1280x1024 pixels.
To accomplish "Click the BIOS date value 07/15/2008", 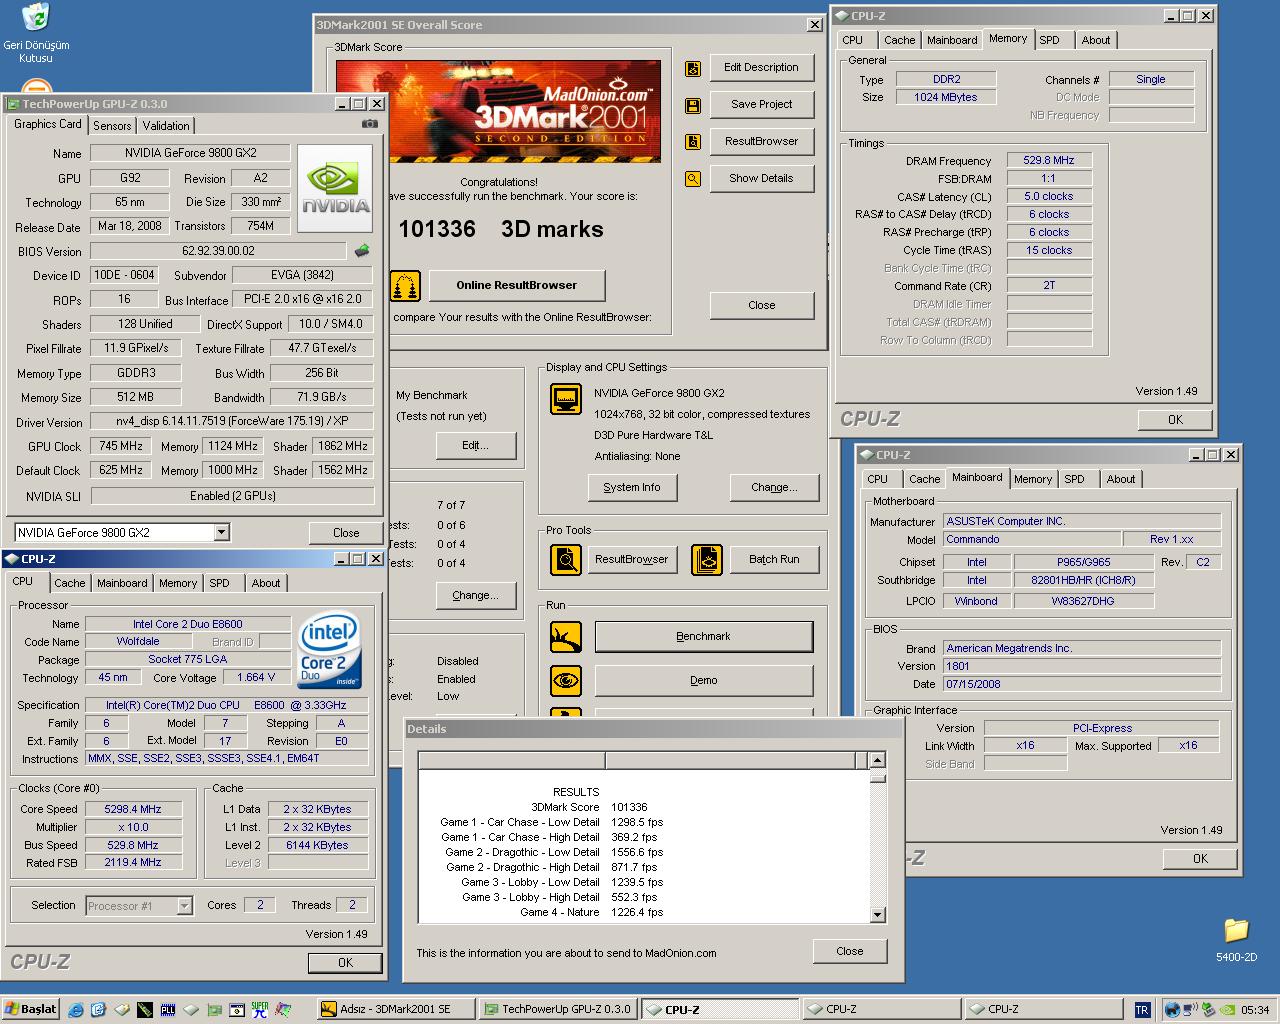I will [1082, 685].
